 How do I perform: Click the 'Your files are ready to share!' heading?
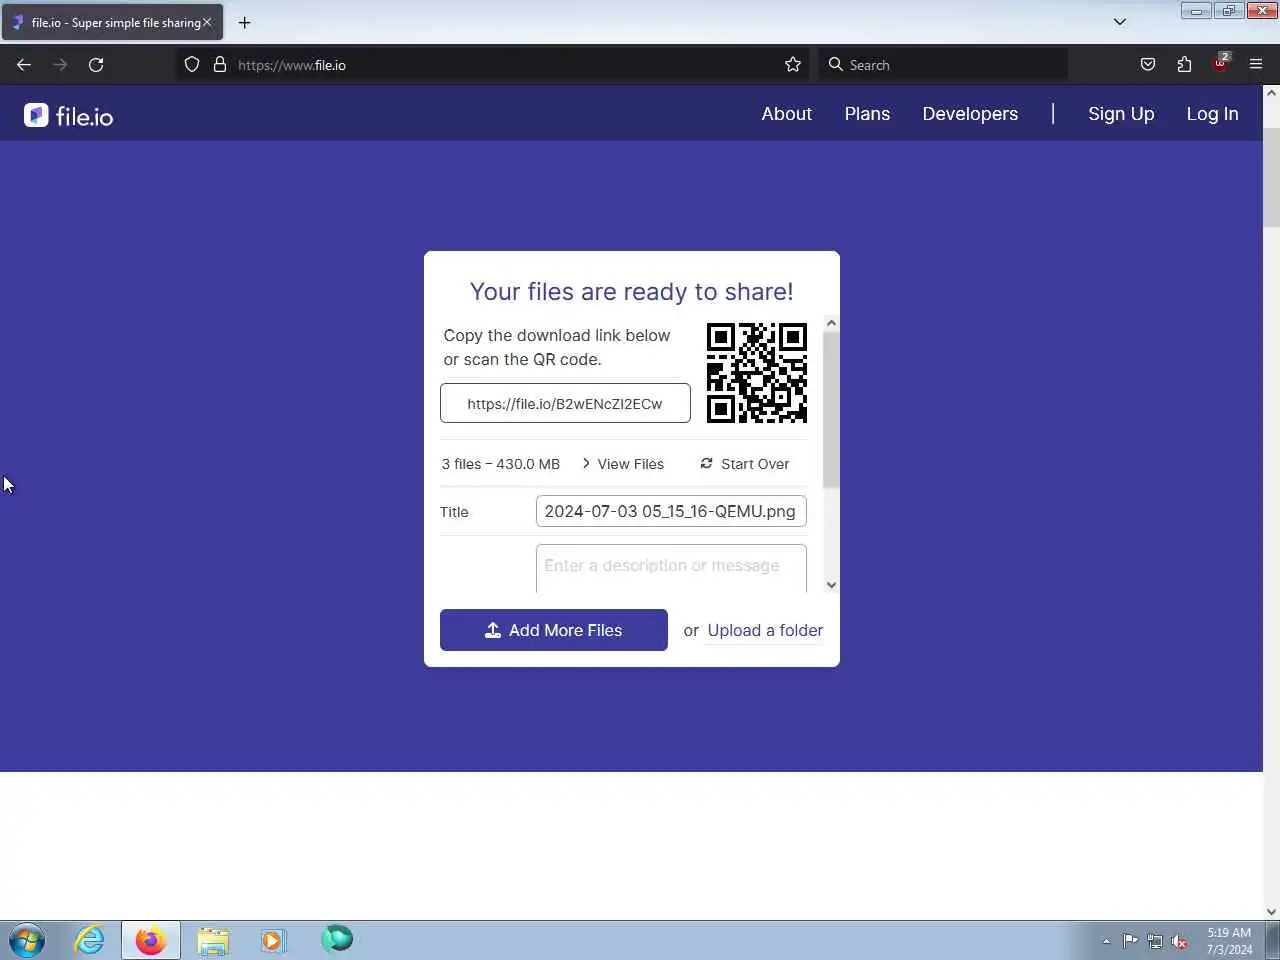632,291
